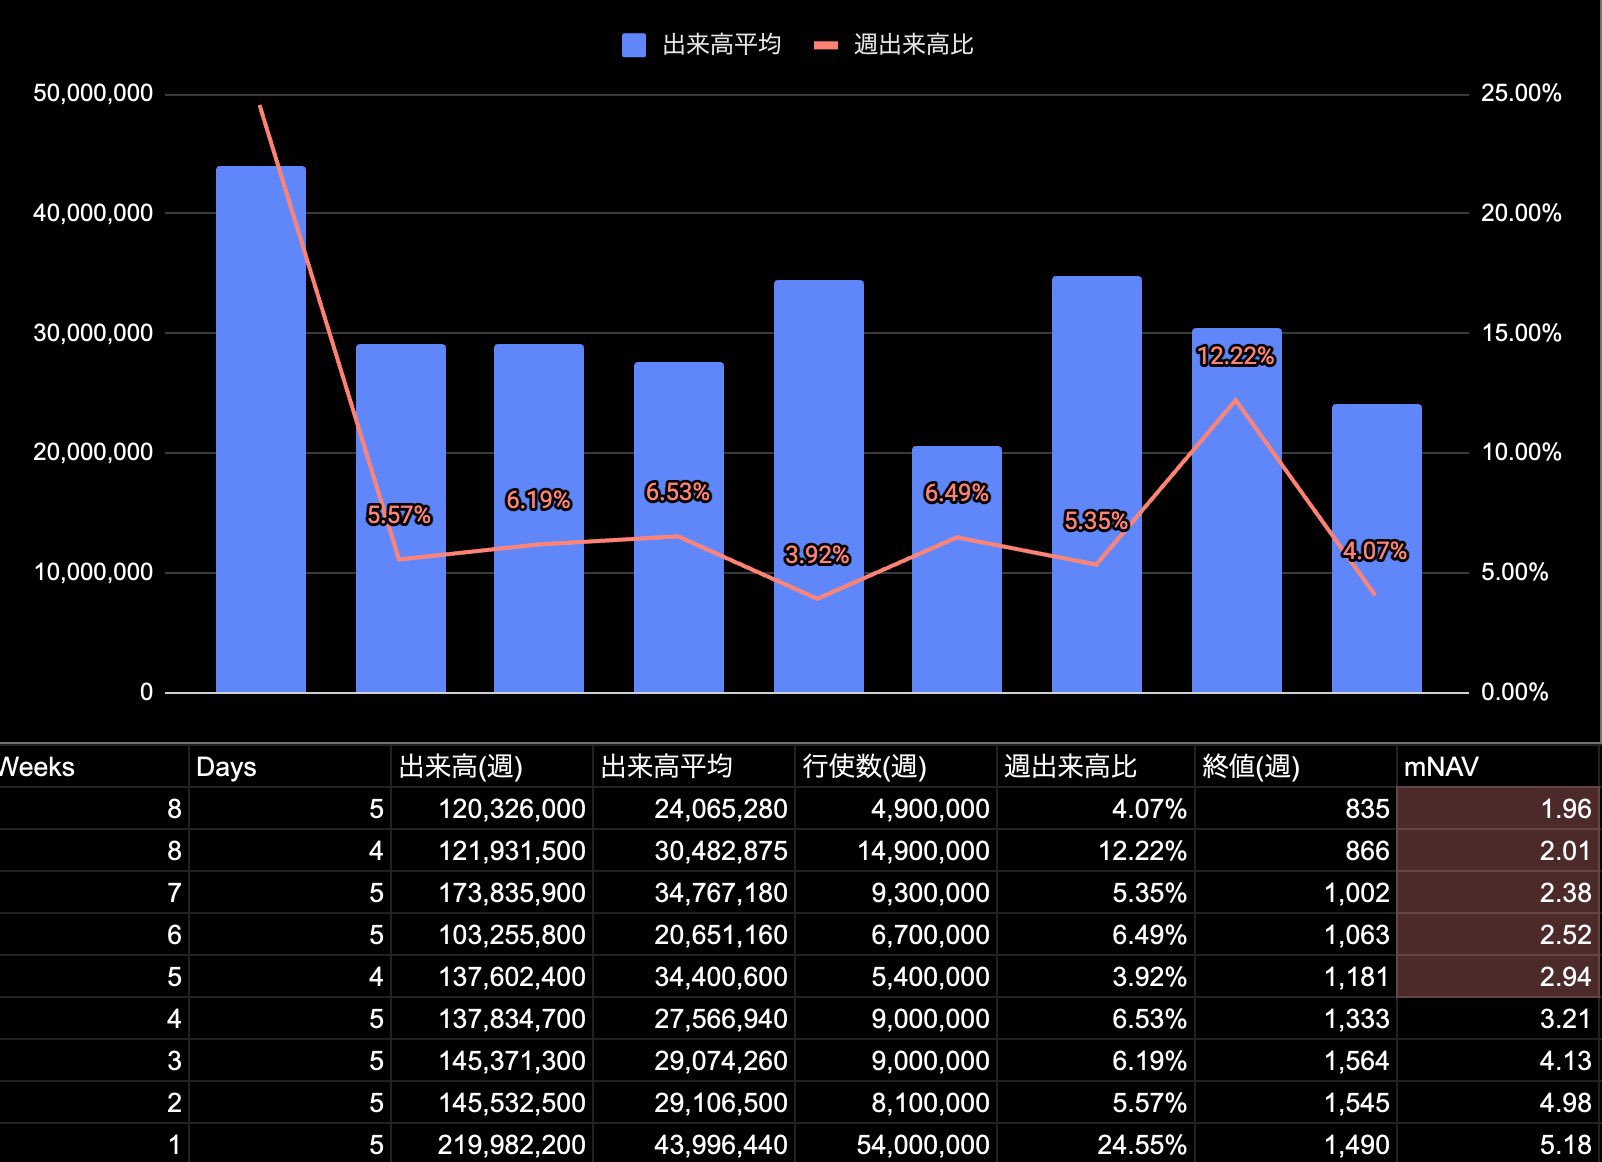Select the cell containing 137,602,400

492,977
